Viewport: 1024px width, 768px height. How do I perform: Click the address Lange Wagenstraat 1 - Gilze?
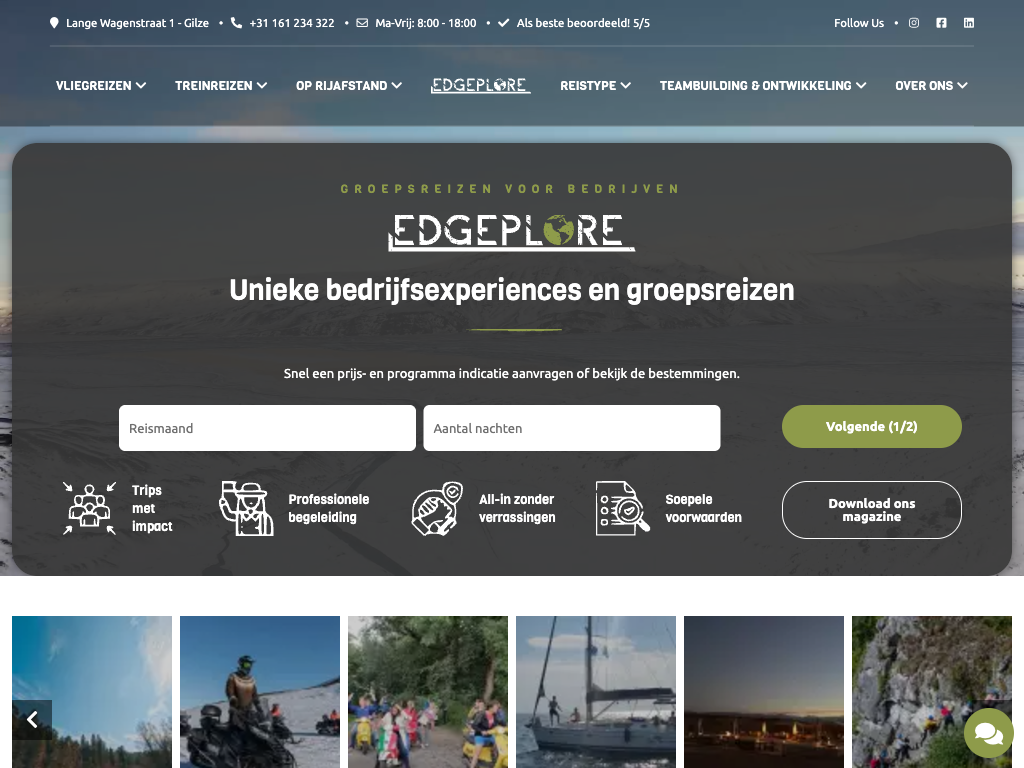click(137, 23)
